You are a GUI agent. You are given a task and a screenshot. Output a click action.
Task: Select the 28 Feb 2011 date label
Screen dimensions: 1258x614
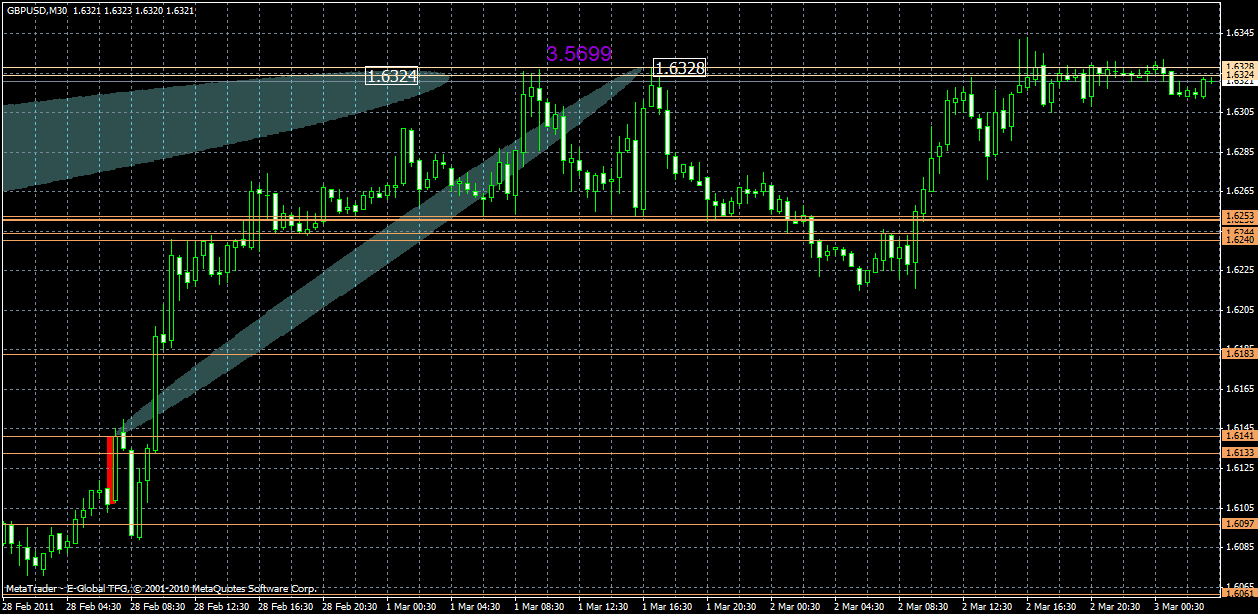[30, 604]
